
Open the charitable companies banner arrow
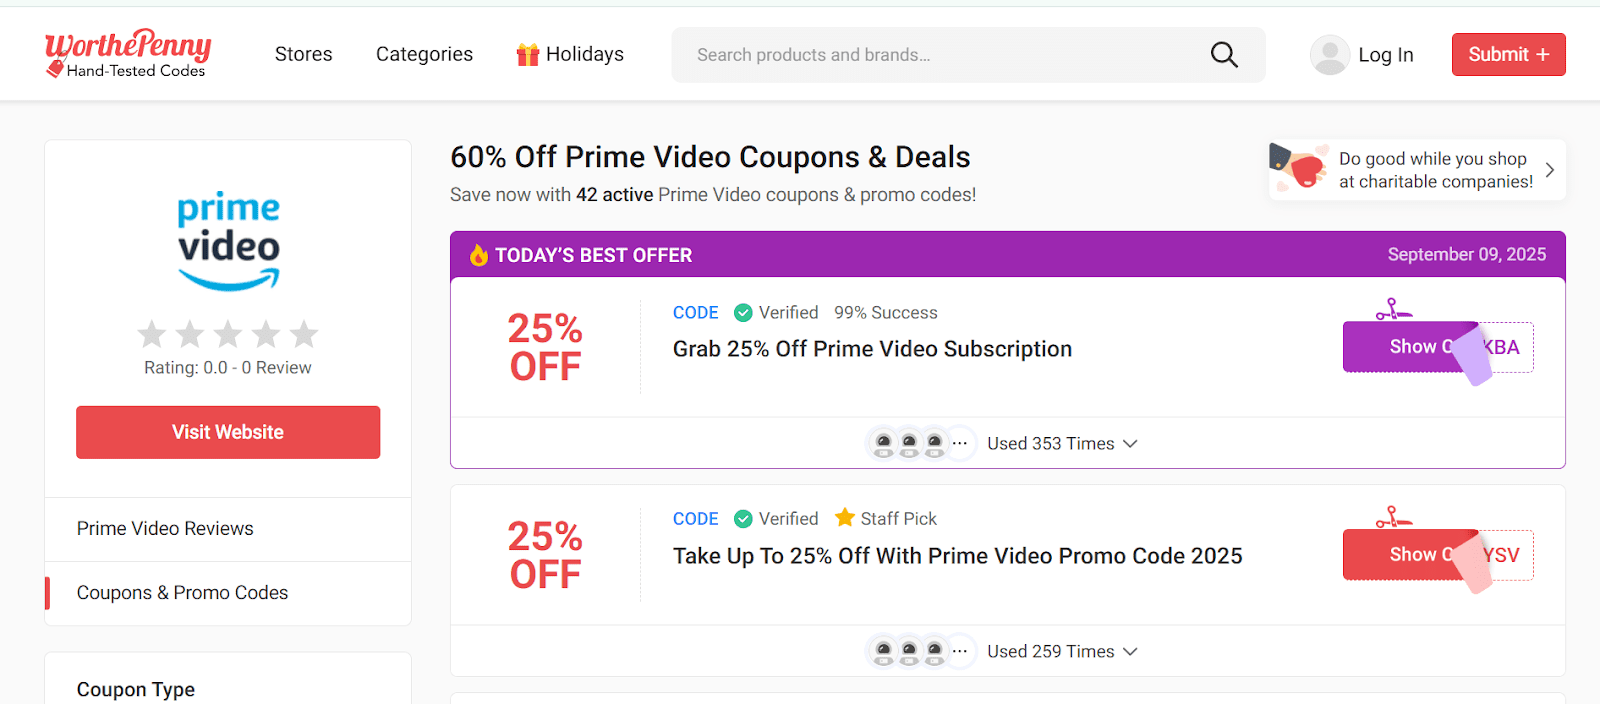[x=1549, y=170]
